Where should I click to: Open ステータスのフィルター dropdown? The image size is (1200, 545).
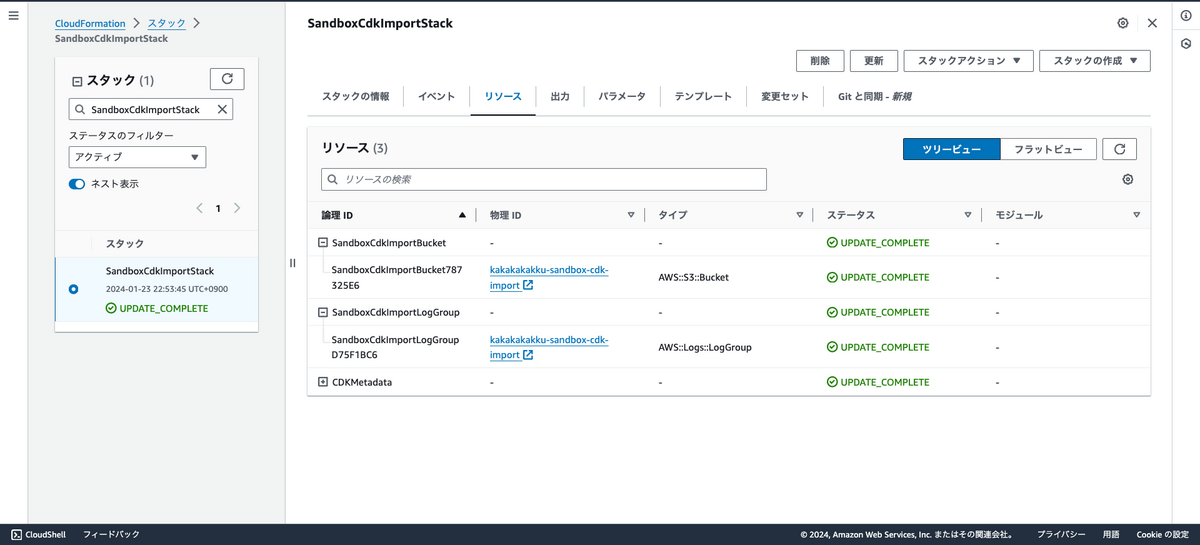(x=137, y=157)
